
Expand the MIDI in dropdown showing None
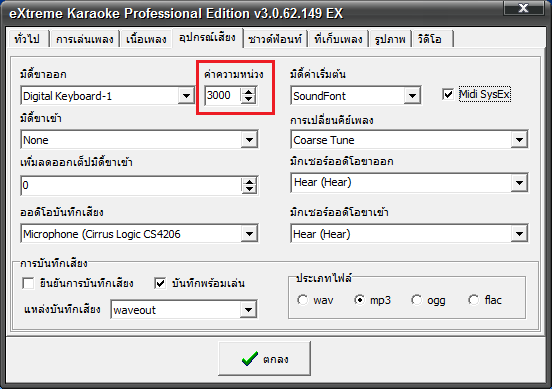(249, 140)
